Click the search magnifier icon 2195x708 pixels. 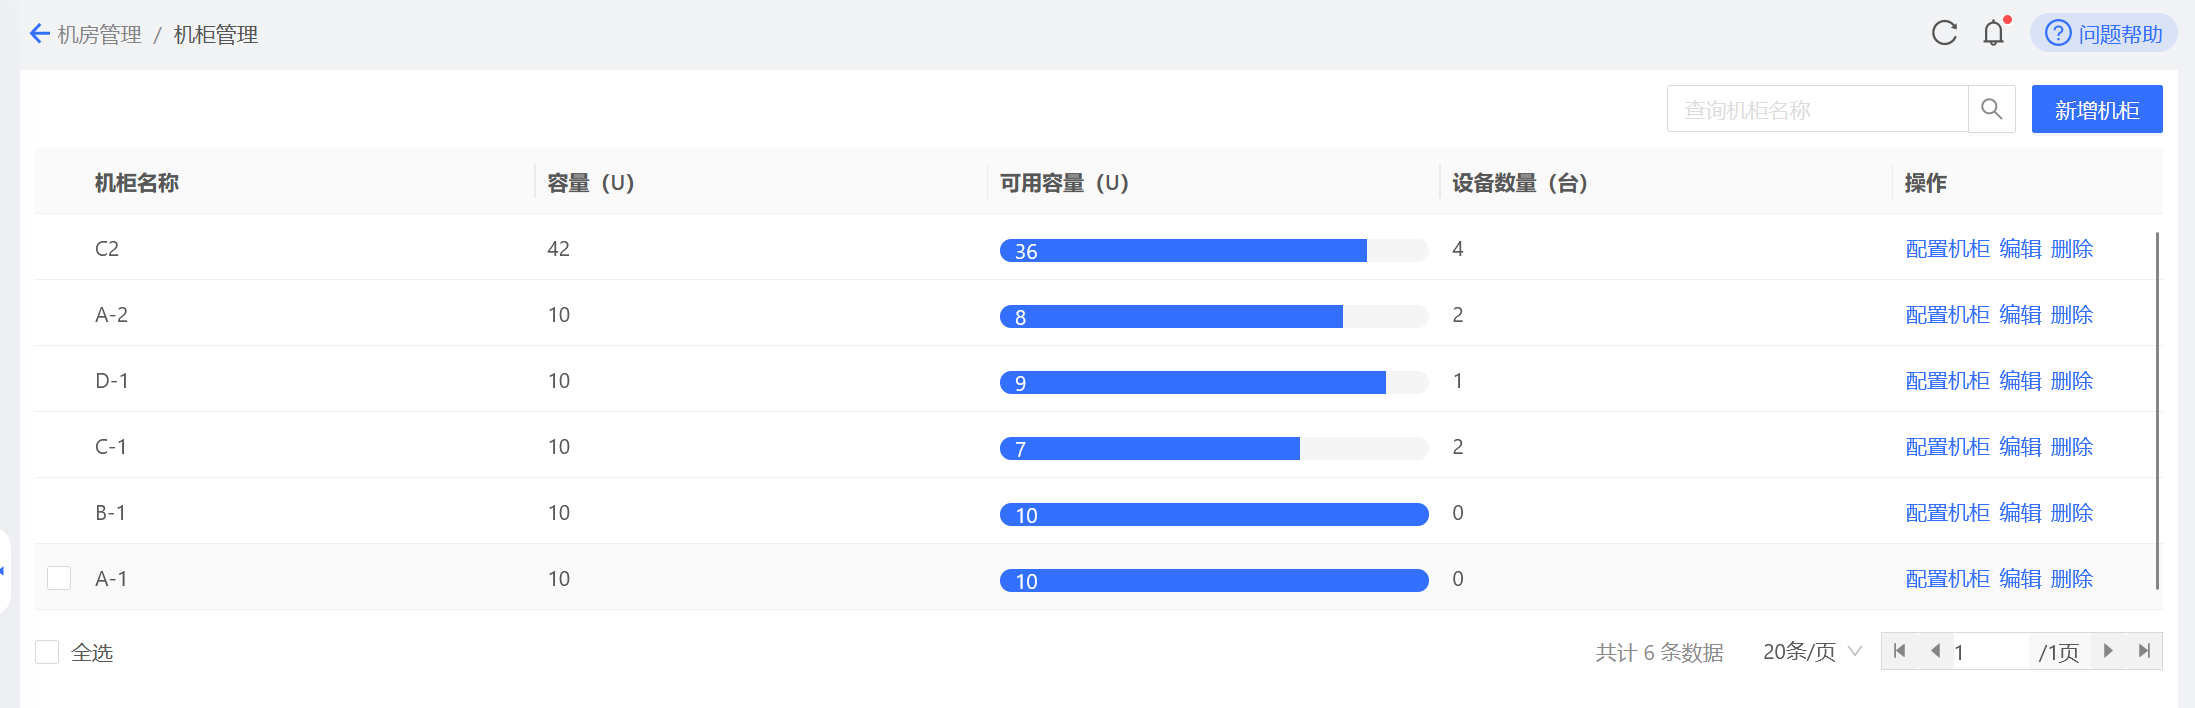1991,109
